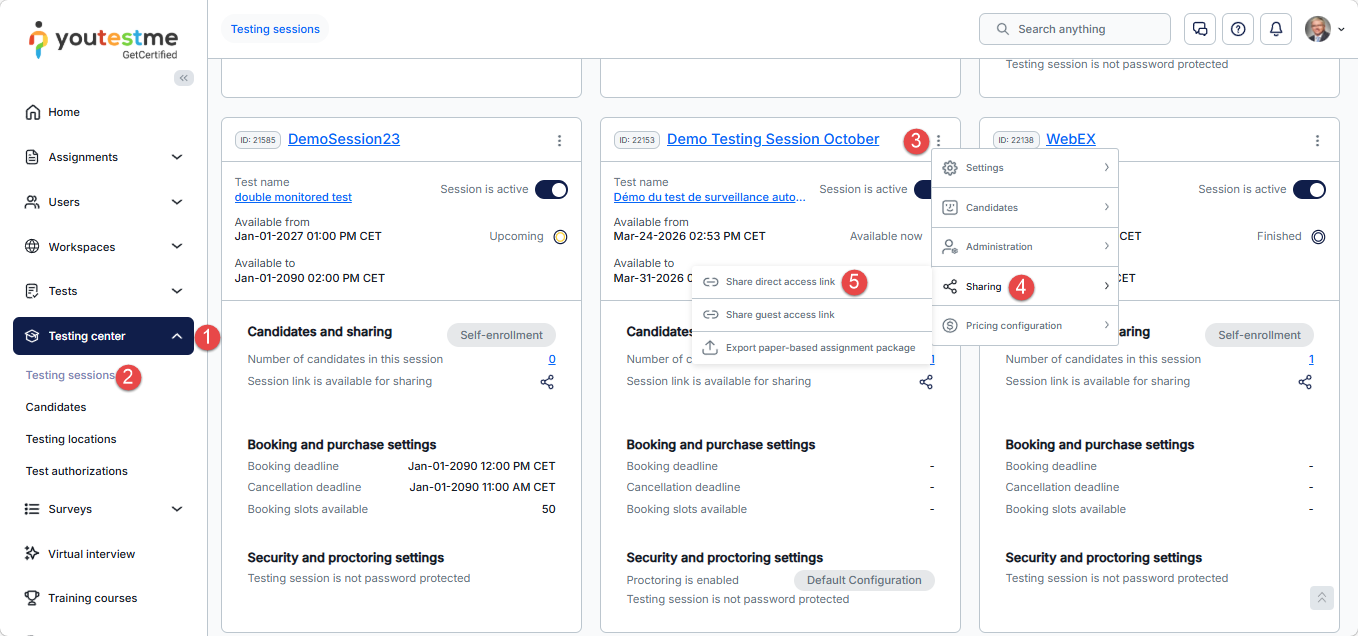Choose Export paper-based assignment package

pos(820,348)
